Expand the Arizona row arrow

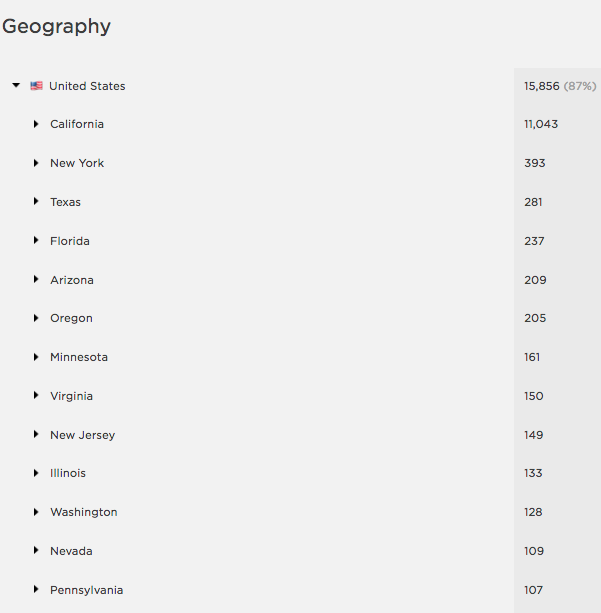pos(37,280)
